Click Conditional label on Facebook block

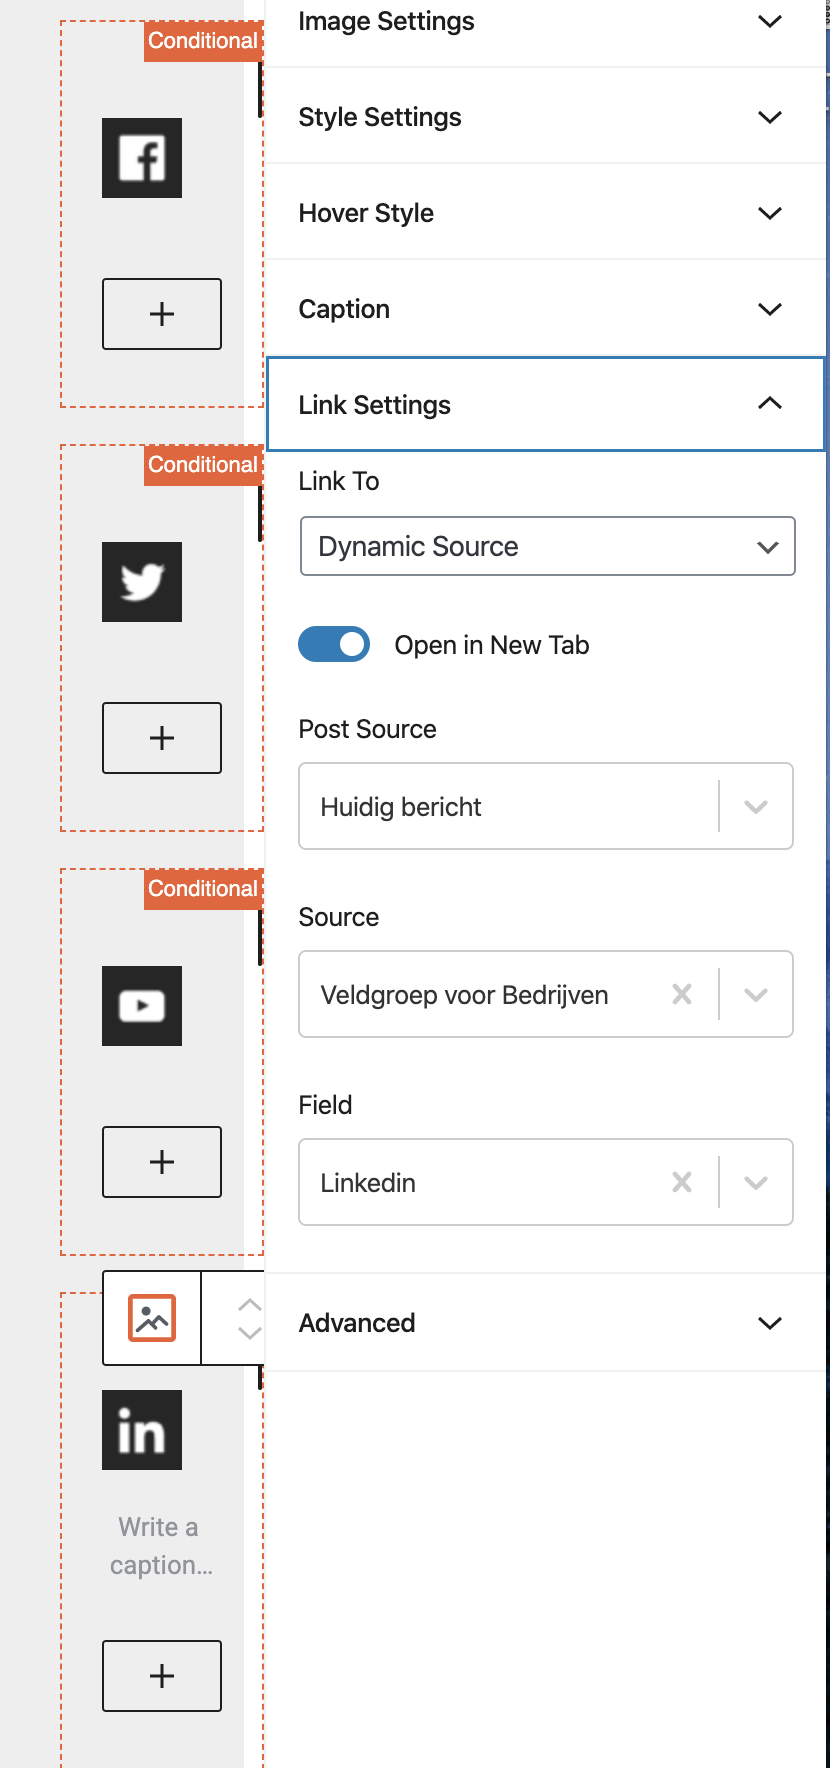coord(203,41)
